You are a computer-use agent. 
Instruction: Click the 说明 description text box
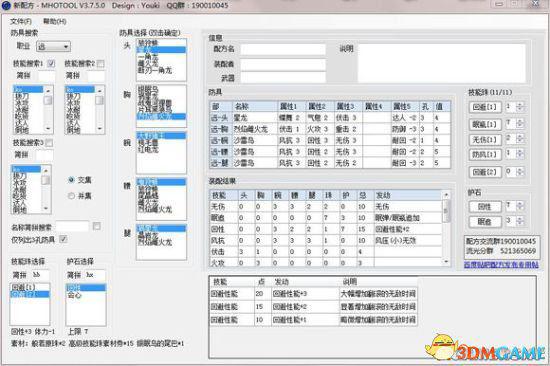441,63
